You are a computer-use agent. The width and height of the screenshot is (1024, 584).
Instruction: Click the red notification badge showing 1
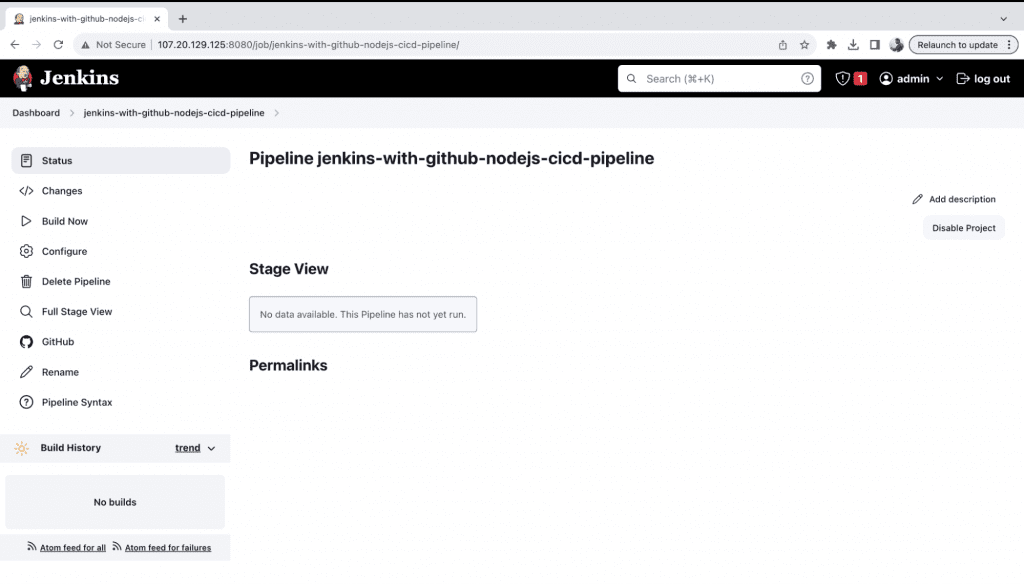coord(860,78)
